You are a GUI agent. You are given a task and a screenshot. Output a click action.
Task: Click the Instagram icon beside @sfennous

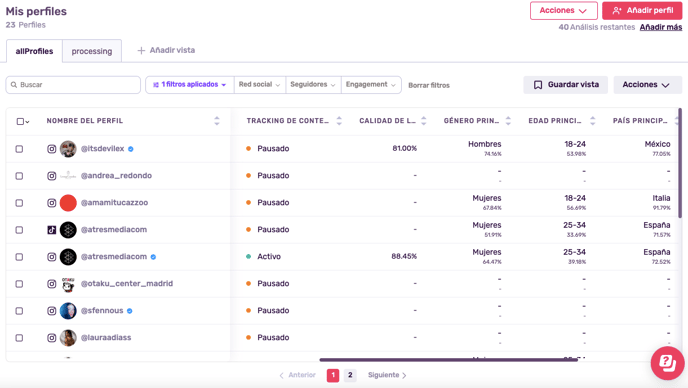52,311
